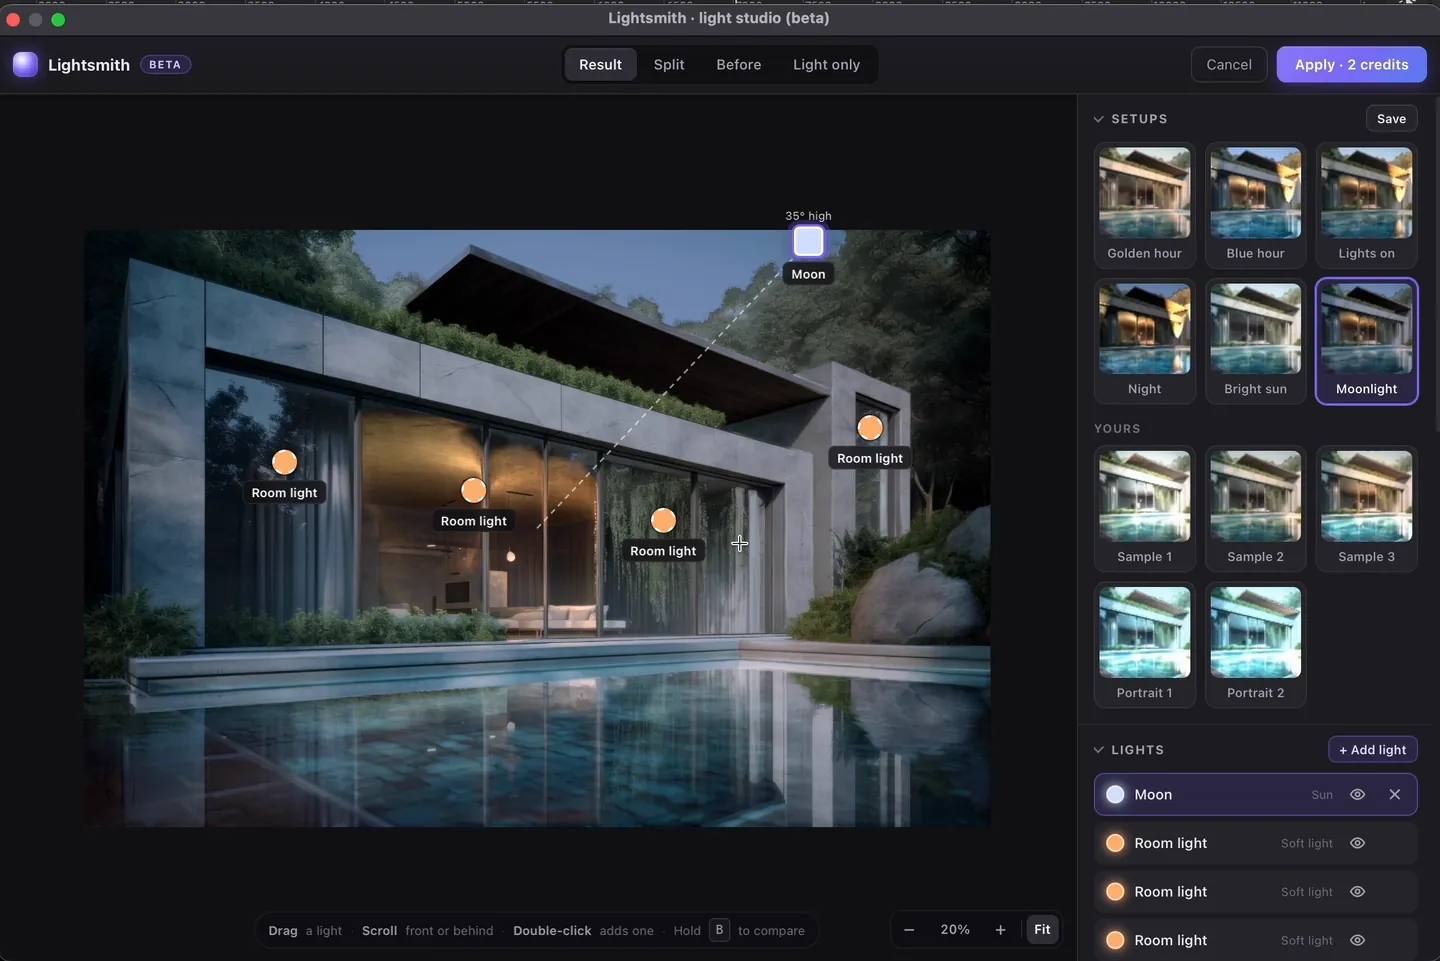Screen dimensions: 1440x961
Task: Switch to the Result view tab
Action: pos(600,65)
